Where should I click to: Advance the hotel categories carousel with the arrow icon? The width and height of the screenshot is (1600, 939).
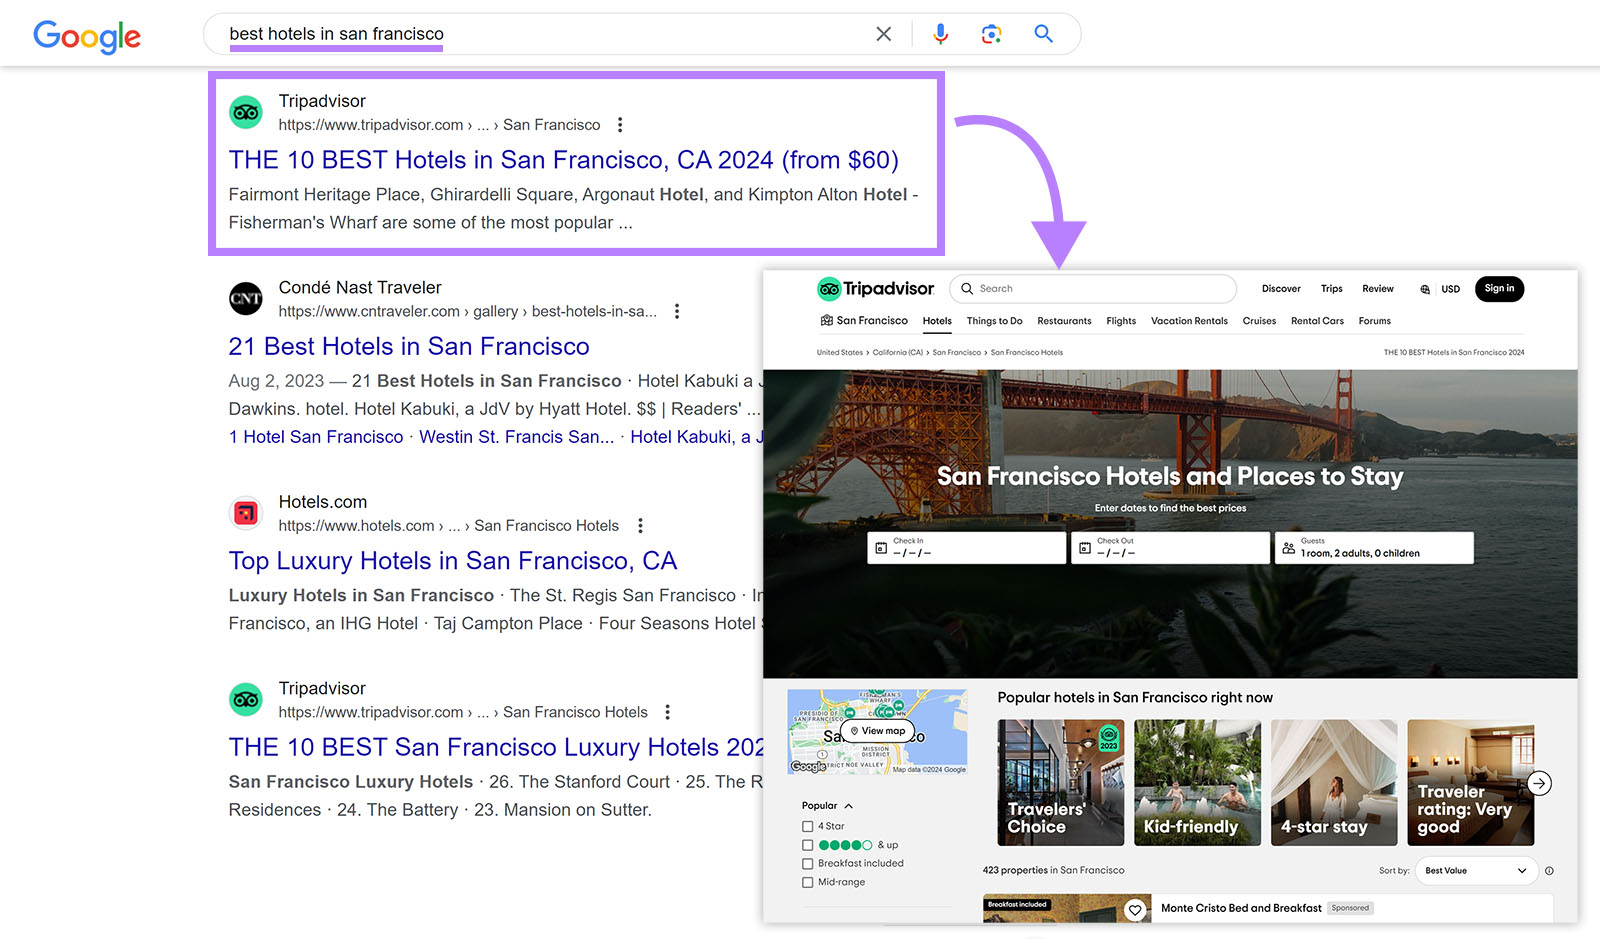click(x=1539, y=783)
